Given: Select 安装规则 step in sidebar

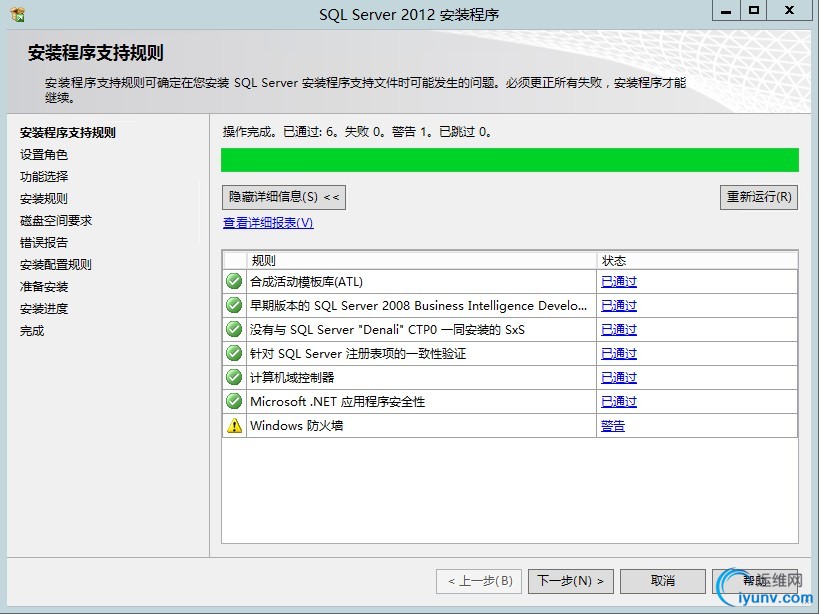Looking at the screenshot, I should coord(44,198).
